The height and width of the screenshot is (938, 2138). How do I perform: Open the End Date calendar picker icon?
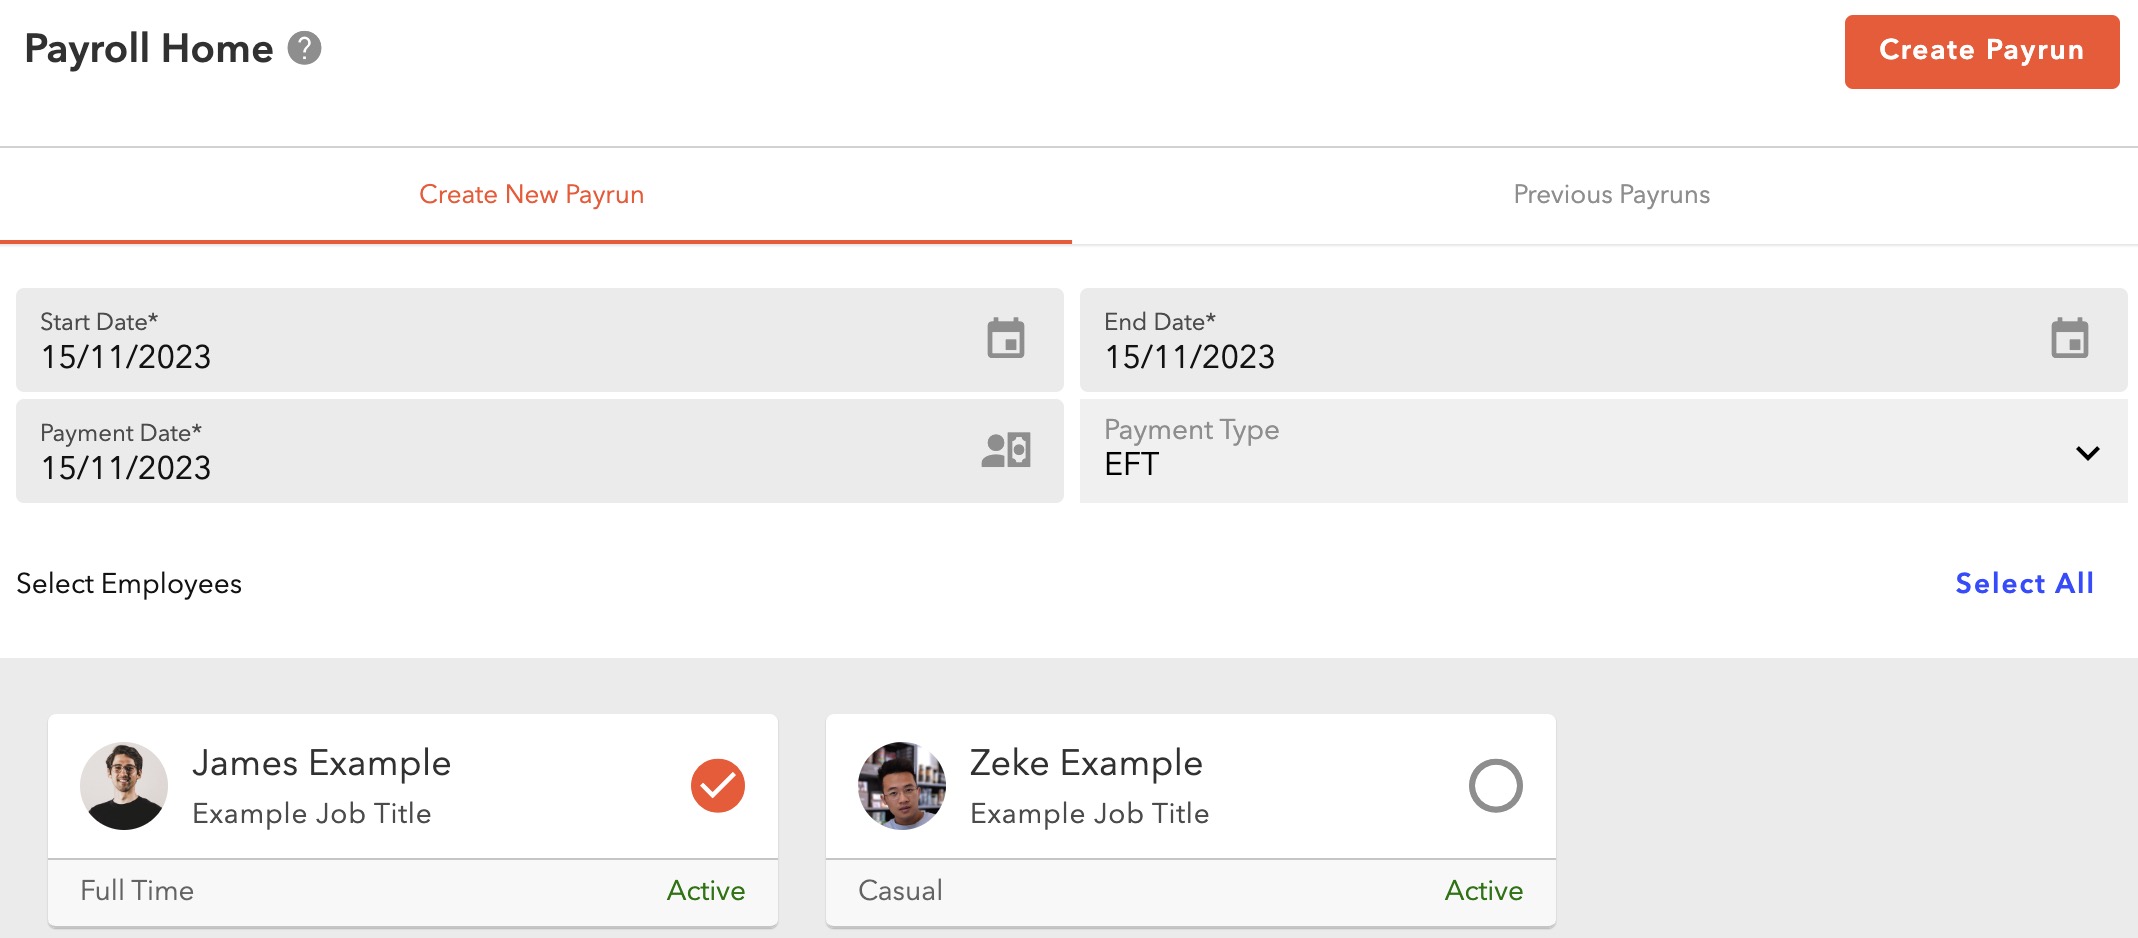[x=2069, y=339]
